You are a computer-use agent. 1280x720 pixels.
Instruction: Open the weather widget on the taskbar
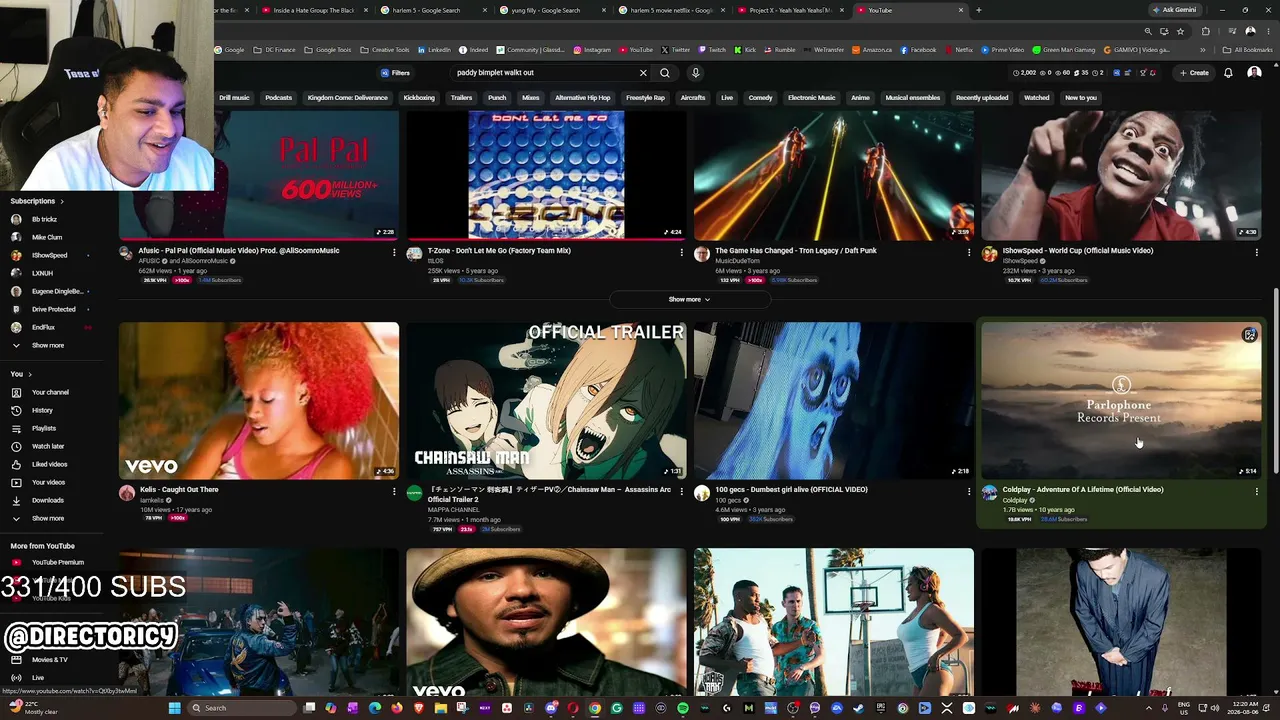32,708
